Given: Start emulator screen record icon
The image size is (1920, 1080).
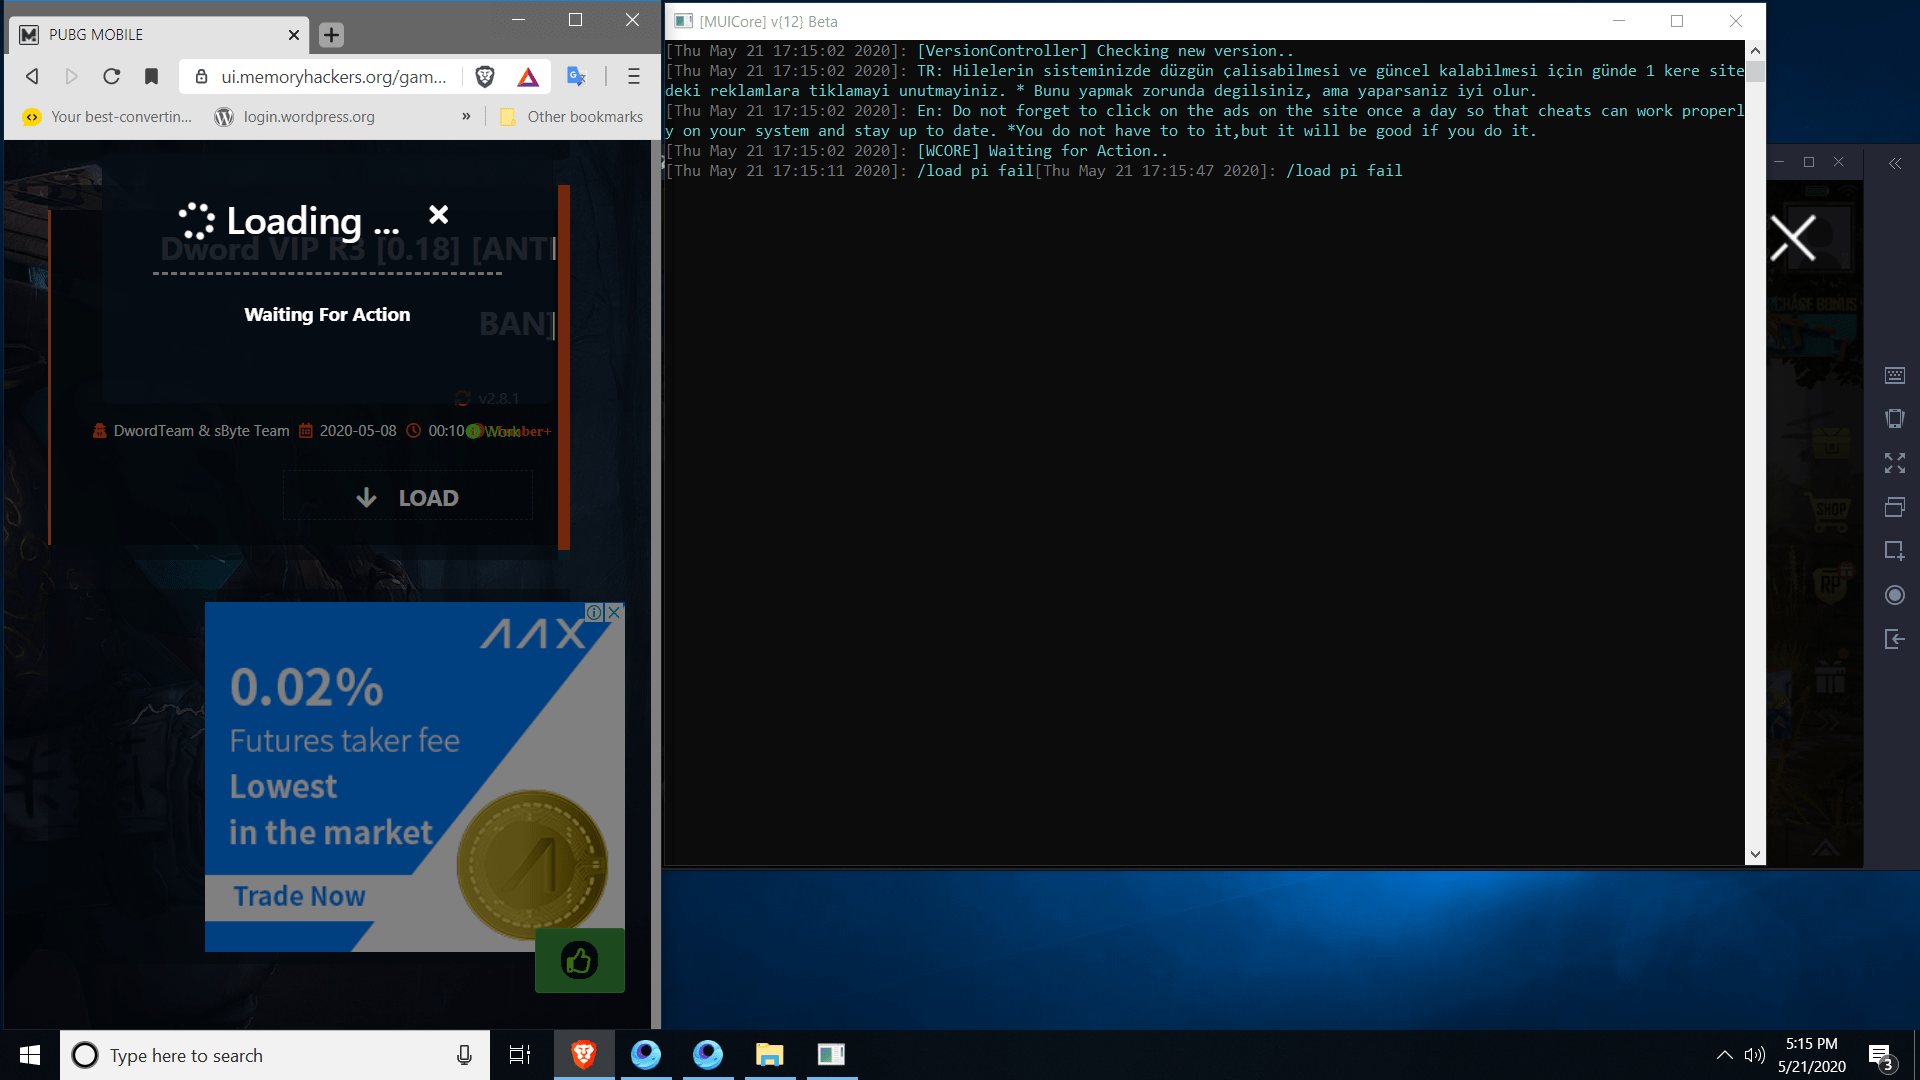Looking at the screenshot, I should pyautogui.click(x=1895, y=595).
